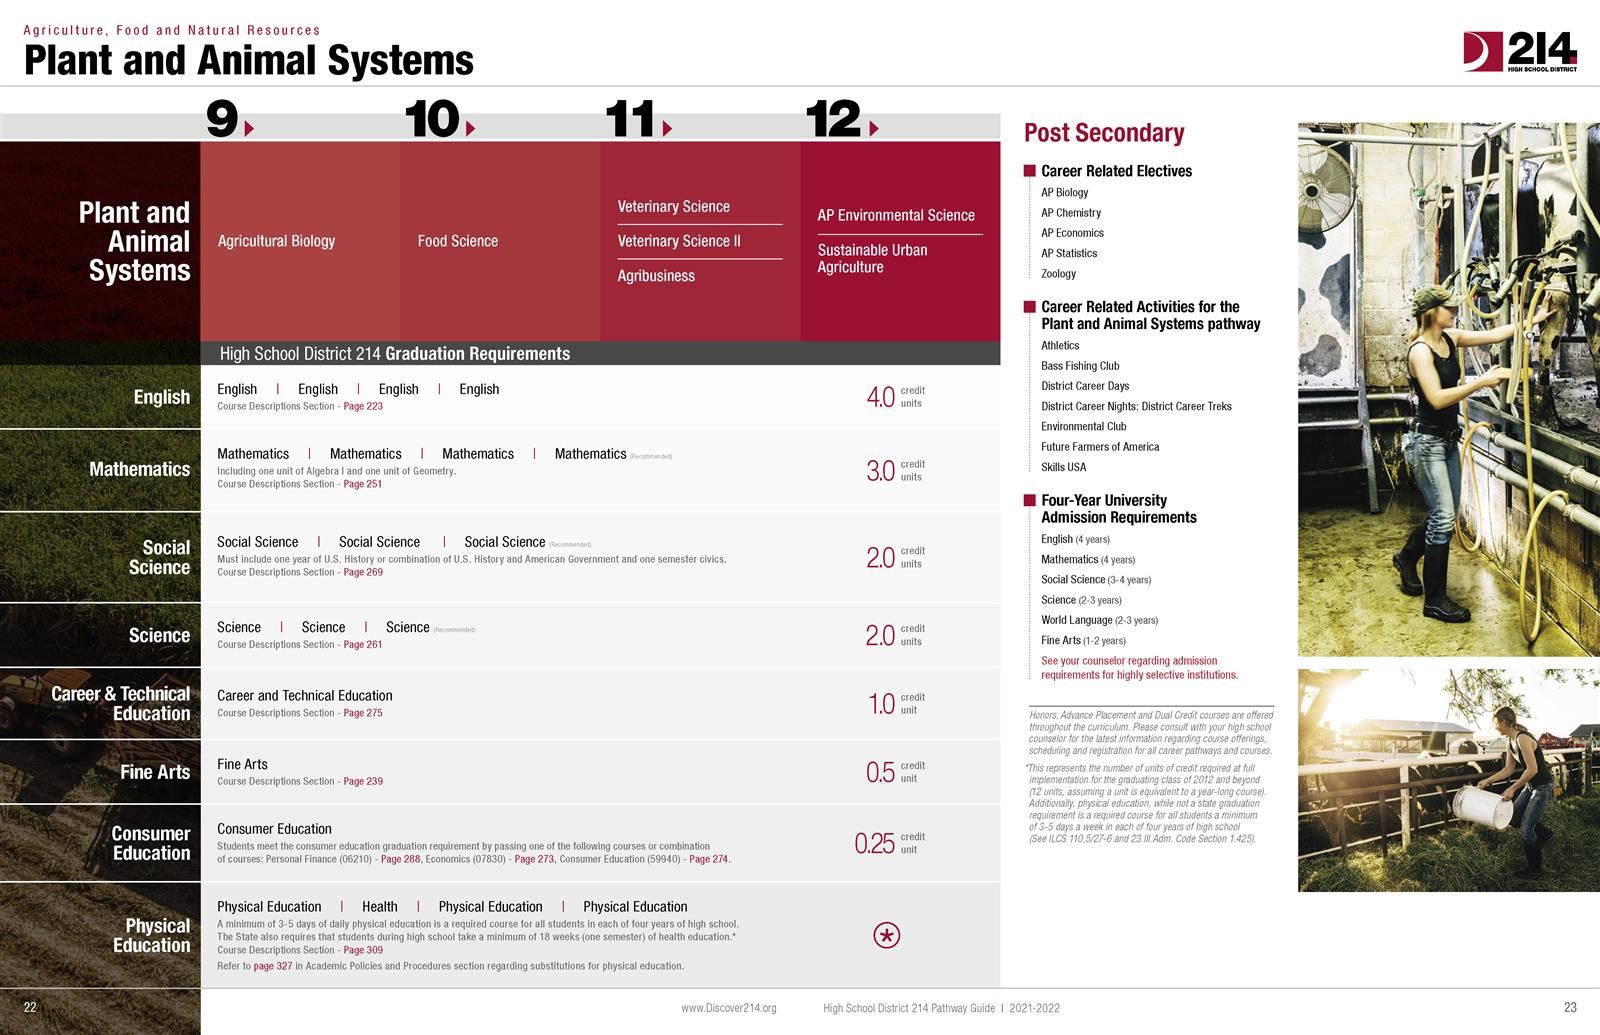Click the page 327 physical education substitutions link
Viewport: 1600px width, 1035px height.
tap(272, 966)
